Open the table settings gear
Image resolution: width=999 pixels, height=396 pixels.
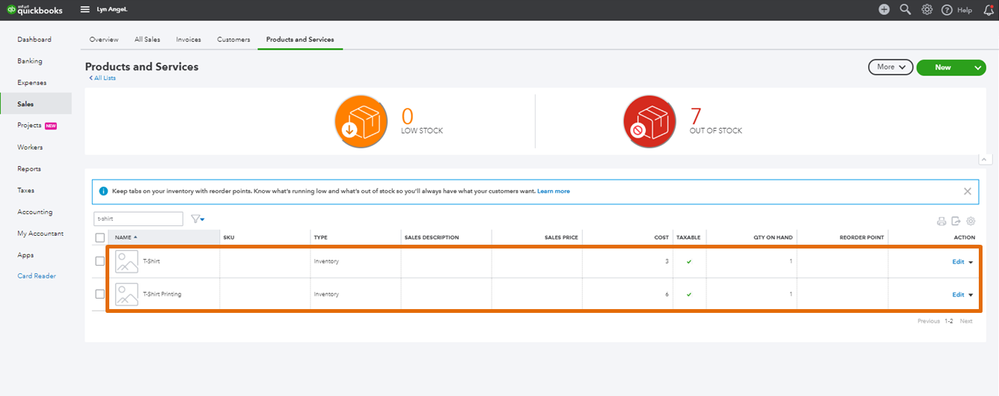971,222
